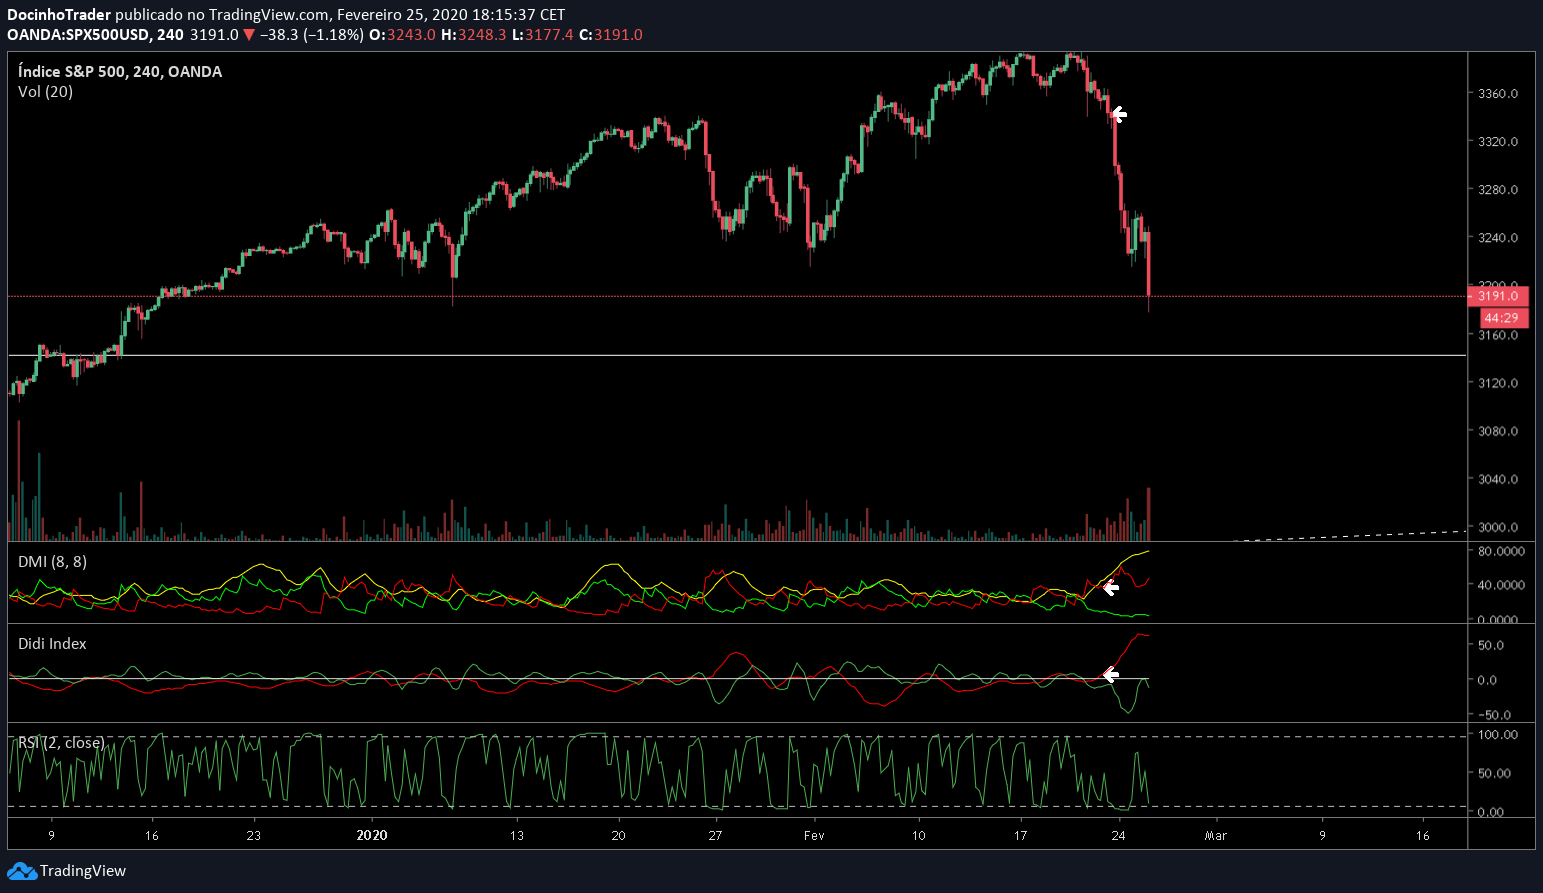Click the Mar label on the date axis
The image size is (1543, 893).
click(x=1215, y=835)
